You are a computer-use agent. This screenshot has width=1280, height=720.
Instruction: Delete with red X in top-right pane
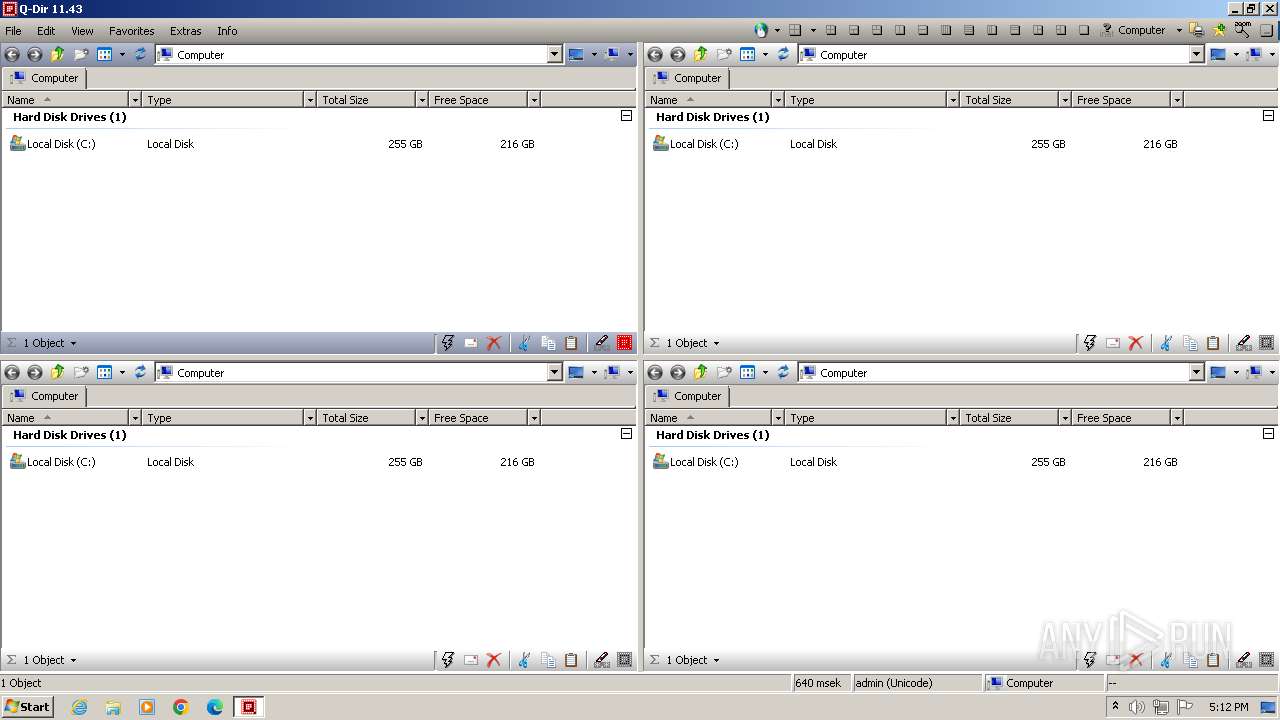click(x=1136, y=343)
